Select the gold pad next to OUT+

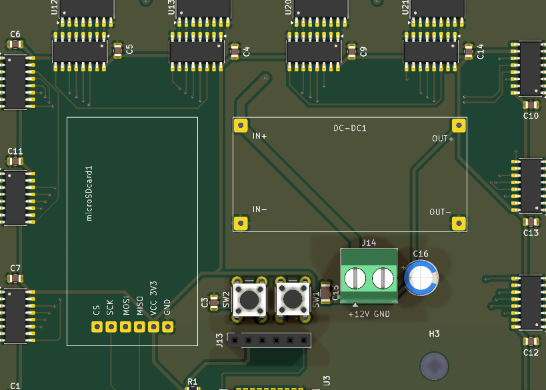[459, 126]
